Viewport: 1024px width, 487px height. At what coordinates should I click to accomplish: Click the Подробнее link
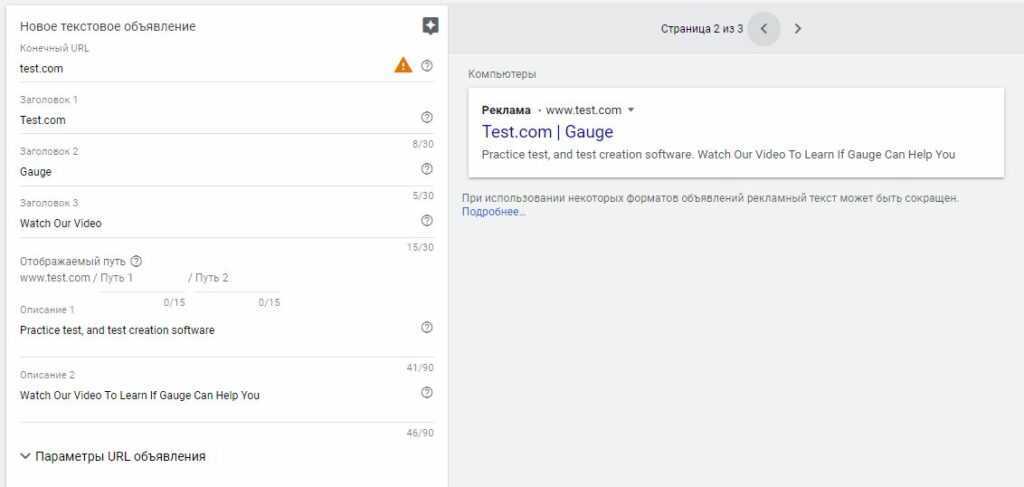click(493, 212)
